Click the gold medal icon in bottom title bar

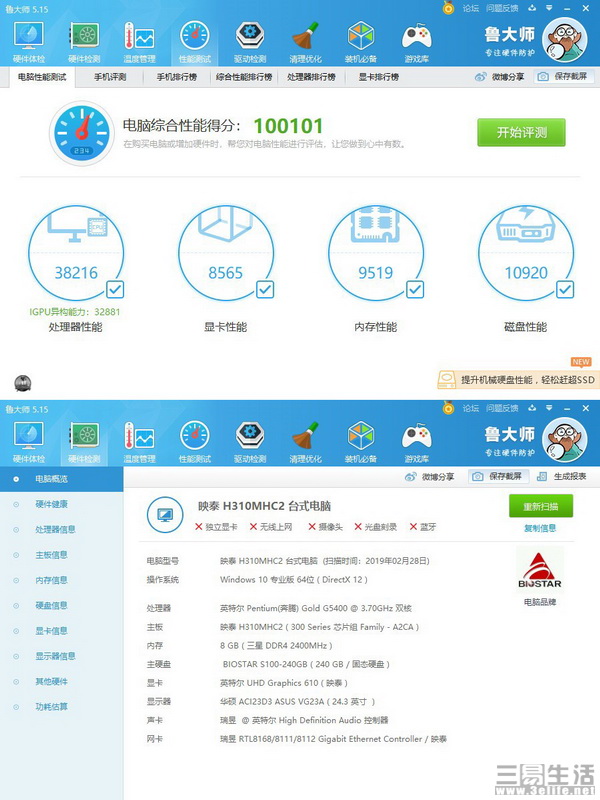point(448,408)
